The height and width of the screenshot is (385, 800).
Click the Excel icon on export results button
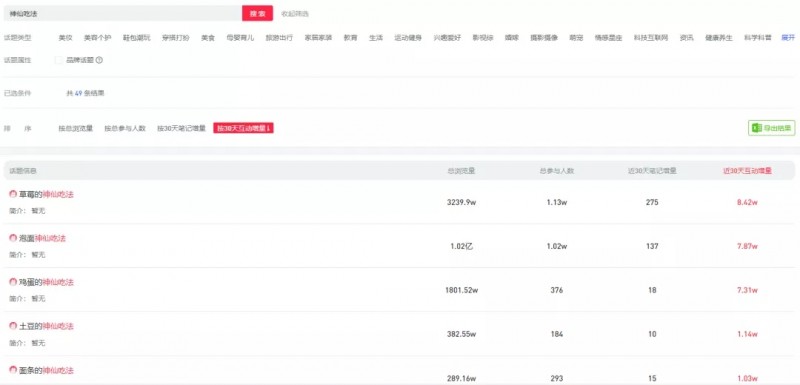coord(757,128)
